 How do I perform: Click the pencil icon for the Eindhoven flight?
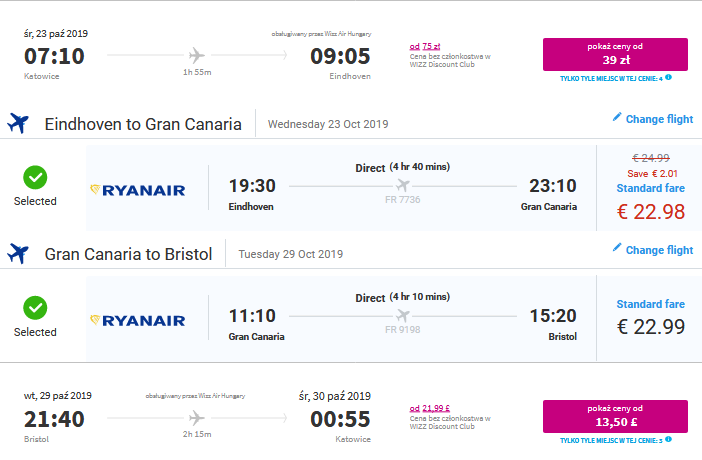tap(617, 117)
